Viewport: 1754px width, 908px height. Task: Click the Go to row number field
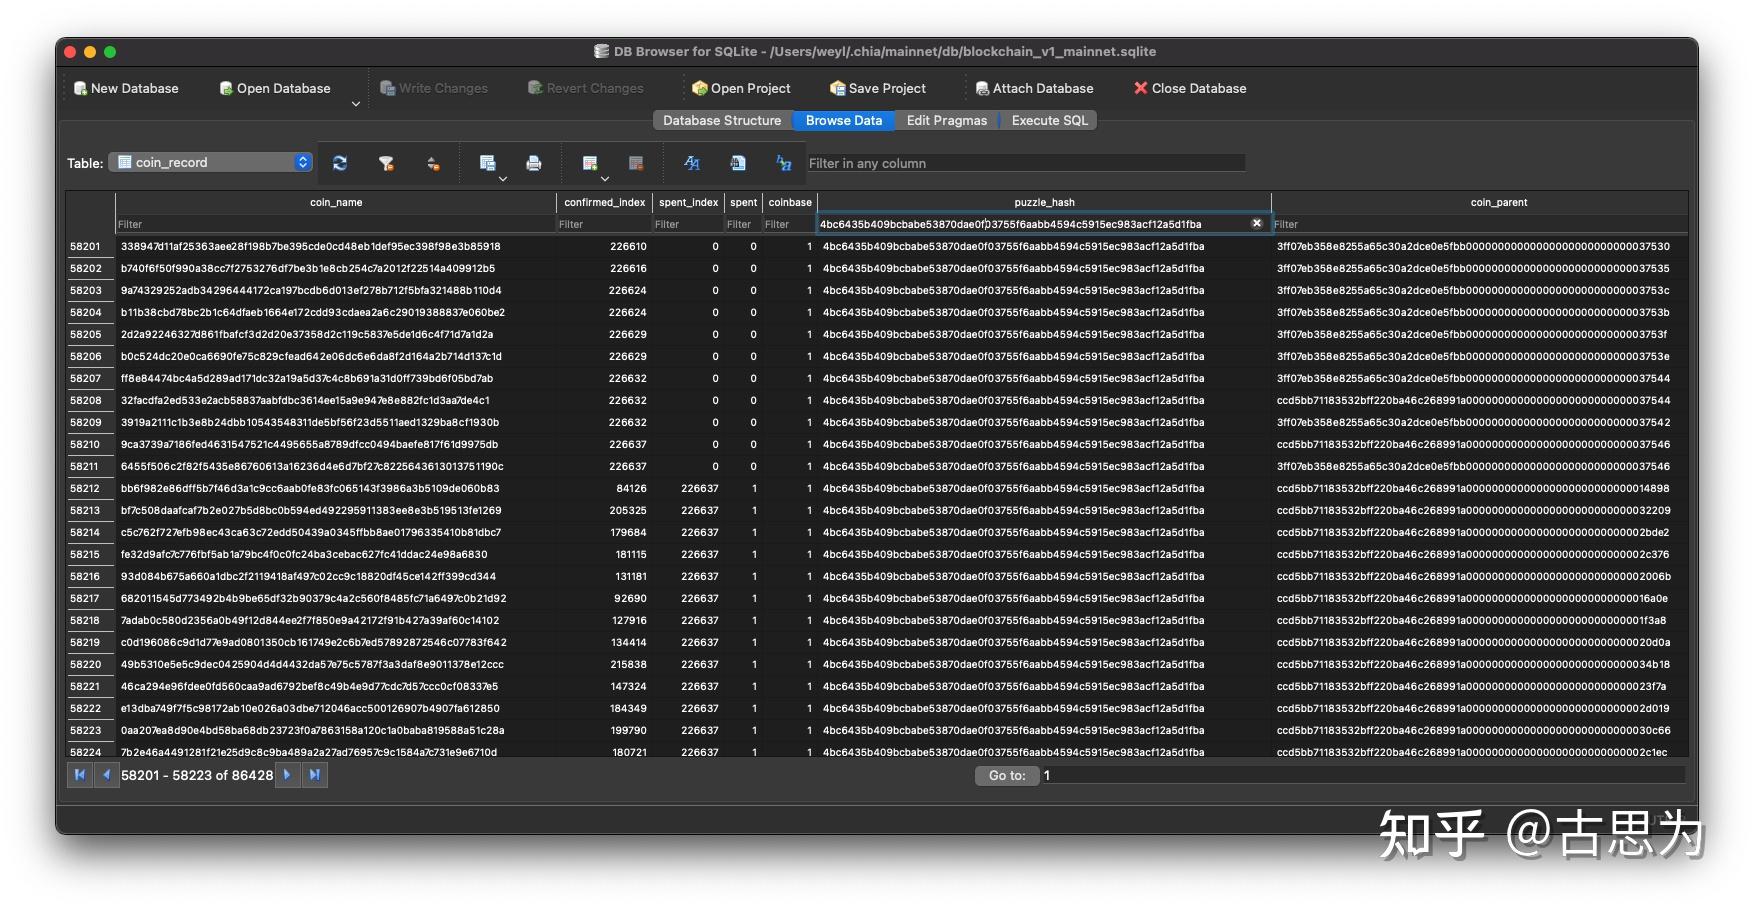[x=1363, y=775]
